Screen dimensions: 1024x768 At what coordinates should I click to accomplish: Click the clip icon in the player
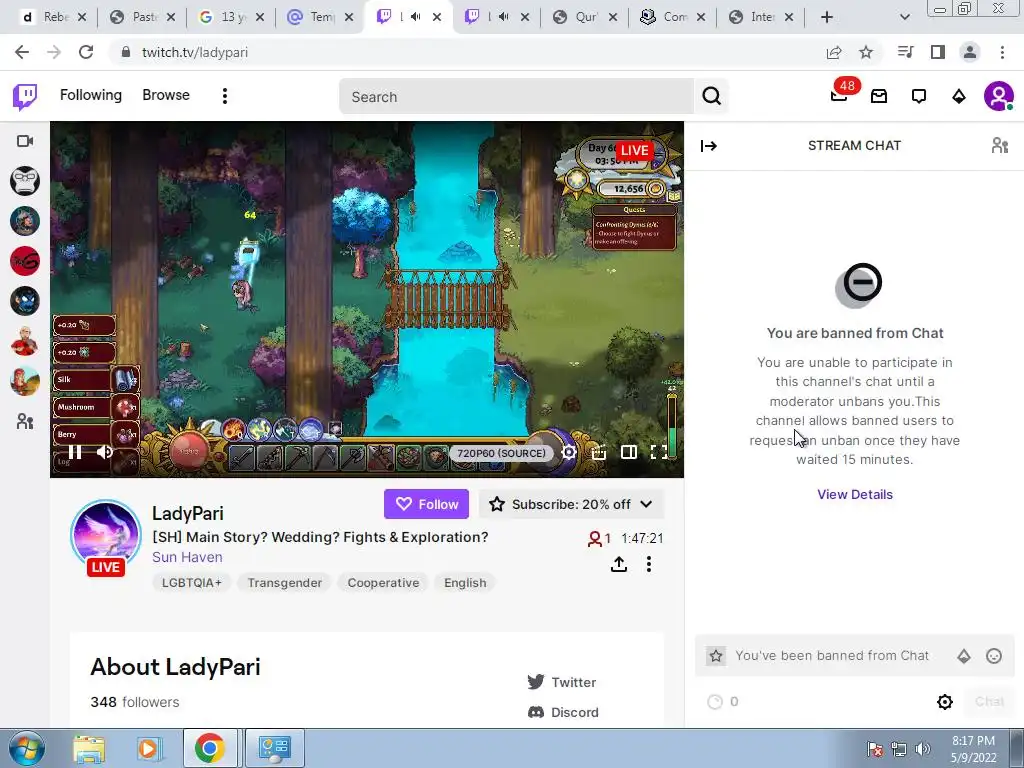pos(599,452)
